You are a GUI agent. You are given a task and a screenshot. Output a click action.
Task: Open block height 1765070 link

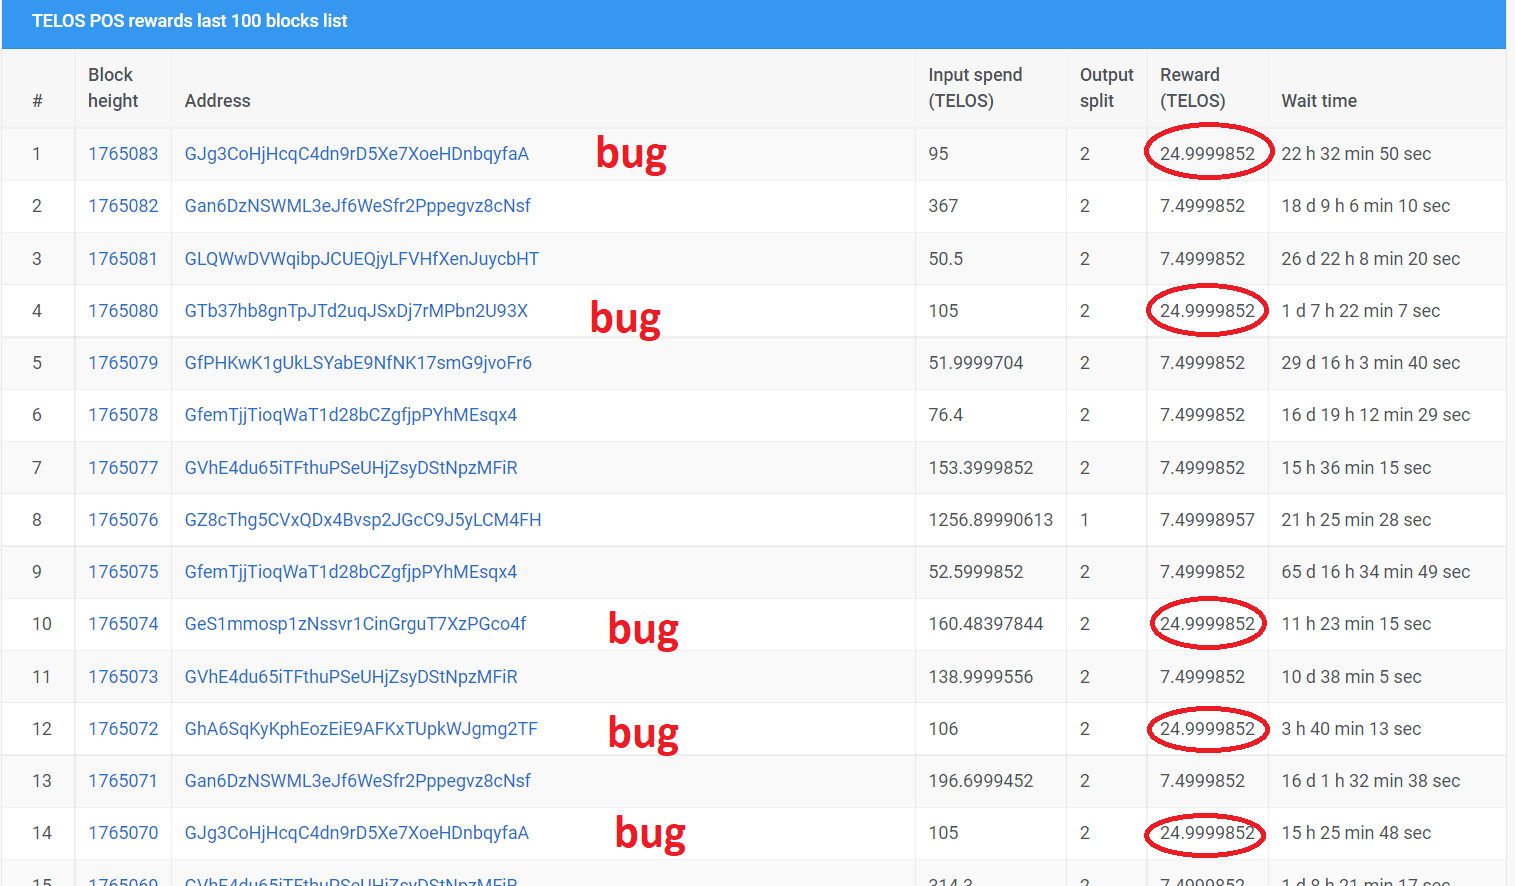click(x=123, y=833)
